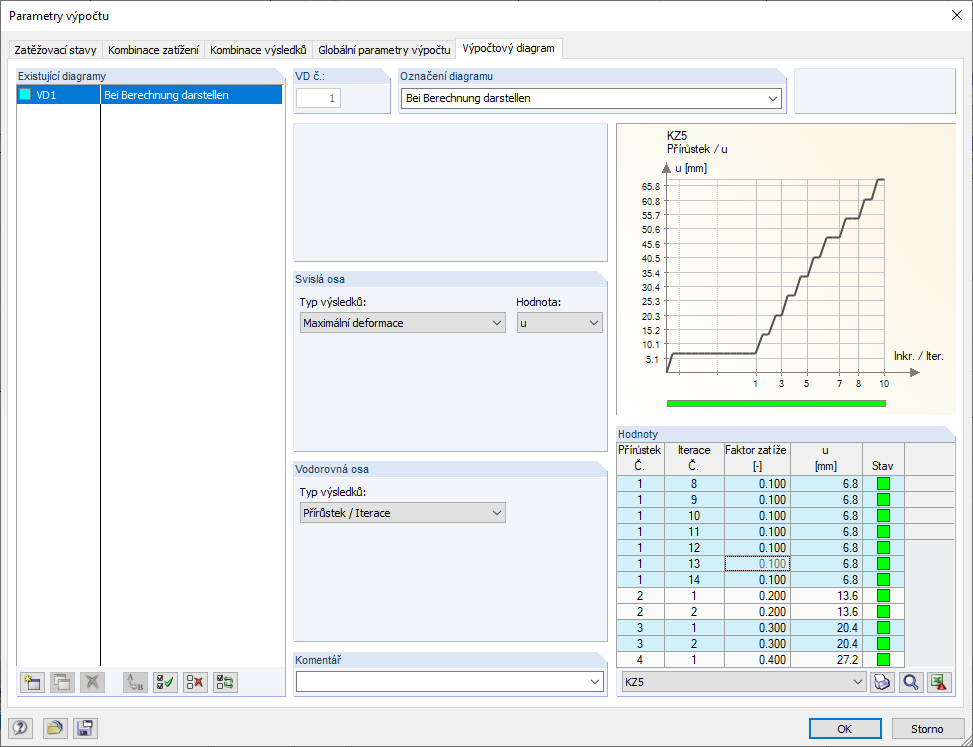973x747 pixels.
Task: Invert the diagram selection
Action: click(225, 682)
